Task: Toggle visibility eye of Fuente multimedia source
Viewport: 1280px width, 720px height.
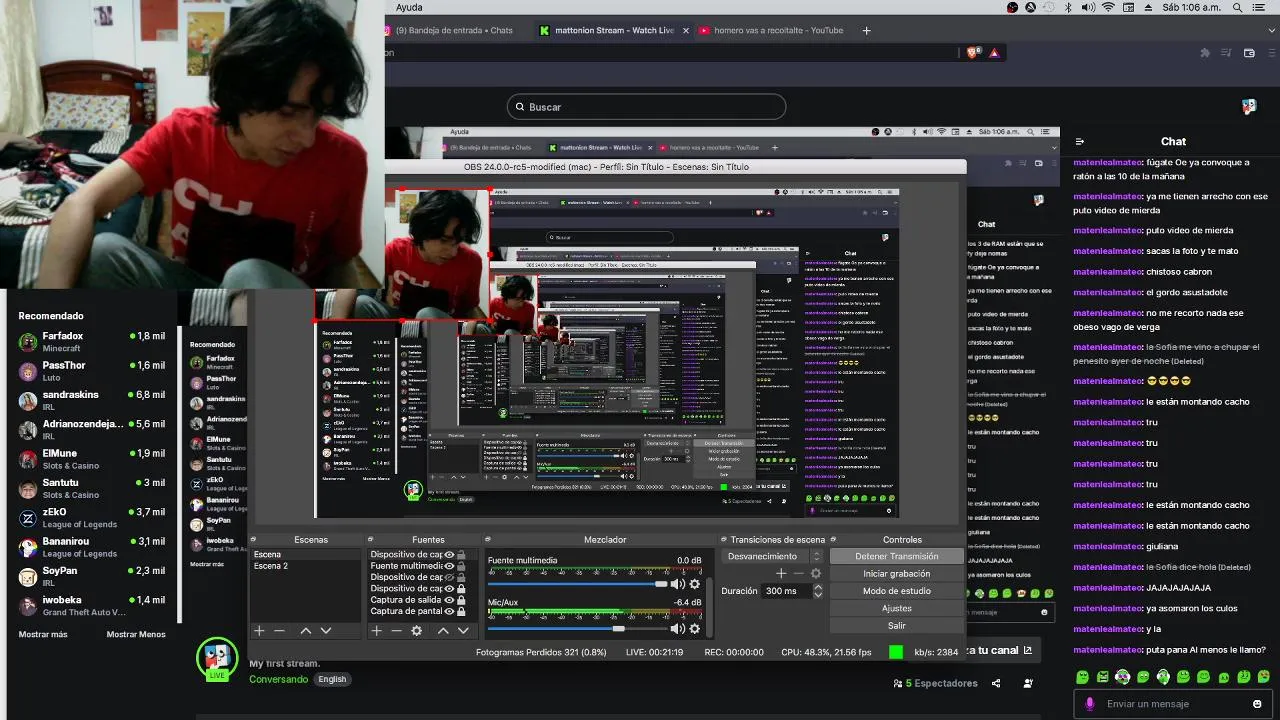Action: click(x=449, y=566)
